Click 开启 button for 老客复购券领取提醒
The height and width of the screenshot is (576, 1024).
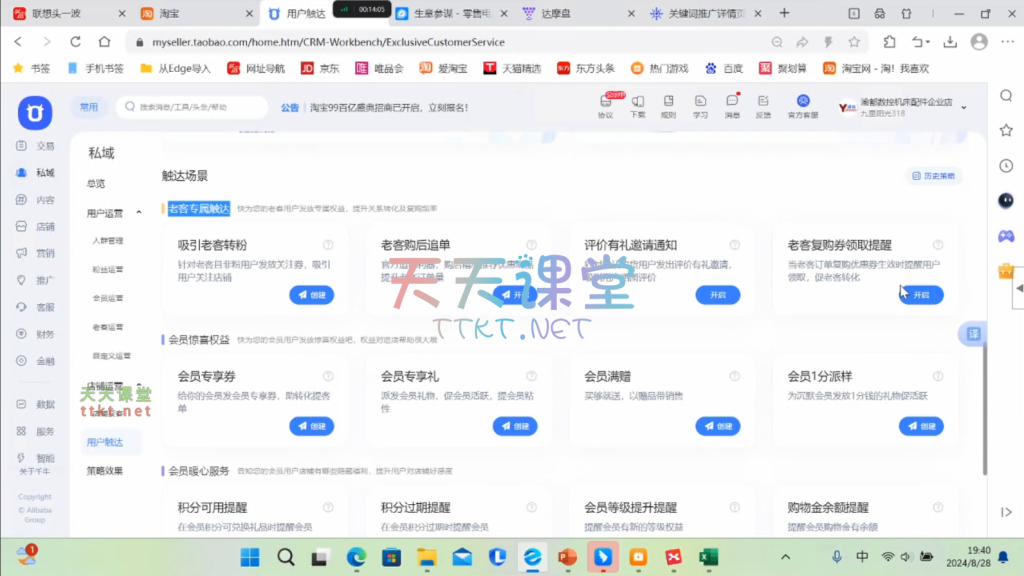[x=920, y=295]
